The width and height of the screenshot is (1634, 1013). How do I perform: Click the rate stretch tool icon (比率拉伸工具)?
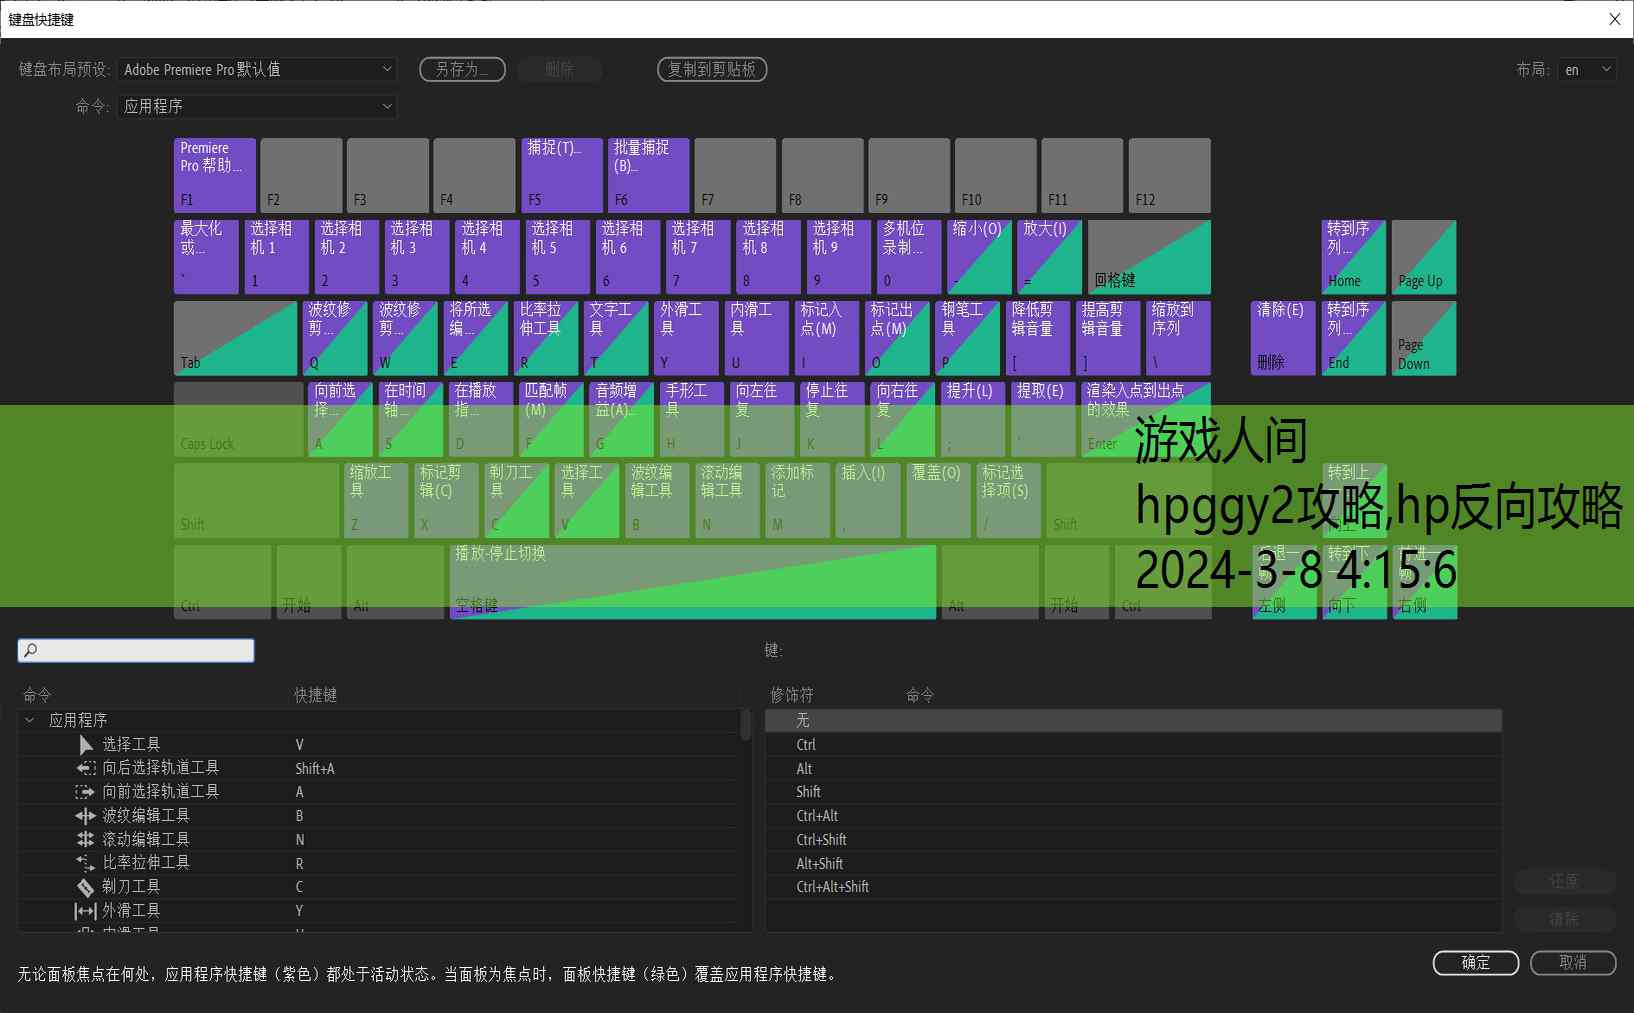pos(85,862)
